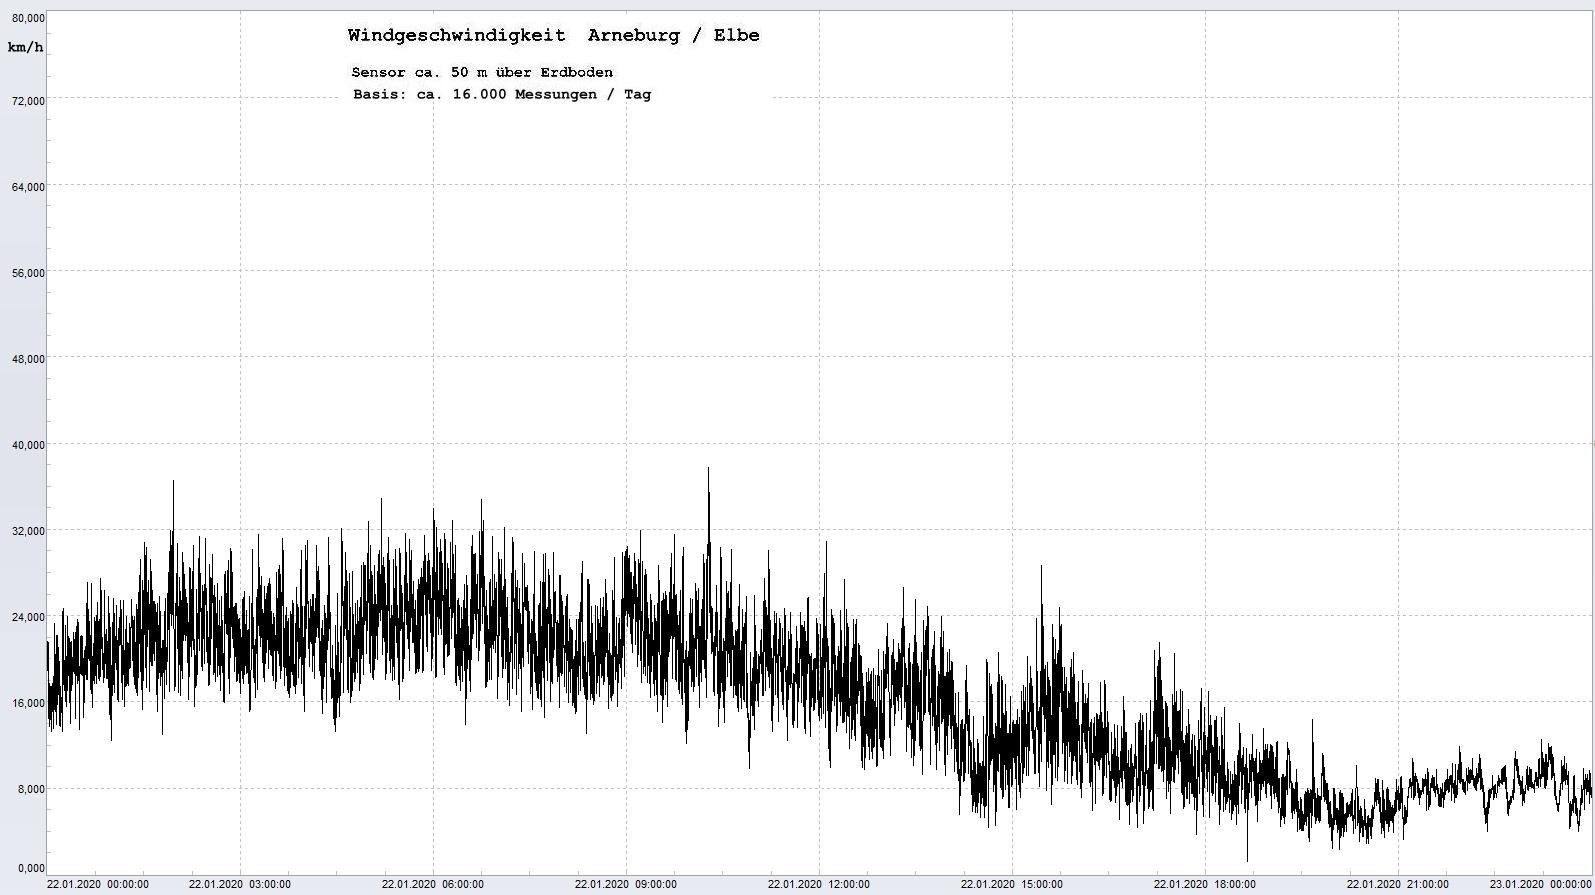Select the 16,000 y-axis label
1595x895 pixels.
[27, 703]
